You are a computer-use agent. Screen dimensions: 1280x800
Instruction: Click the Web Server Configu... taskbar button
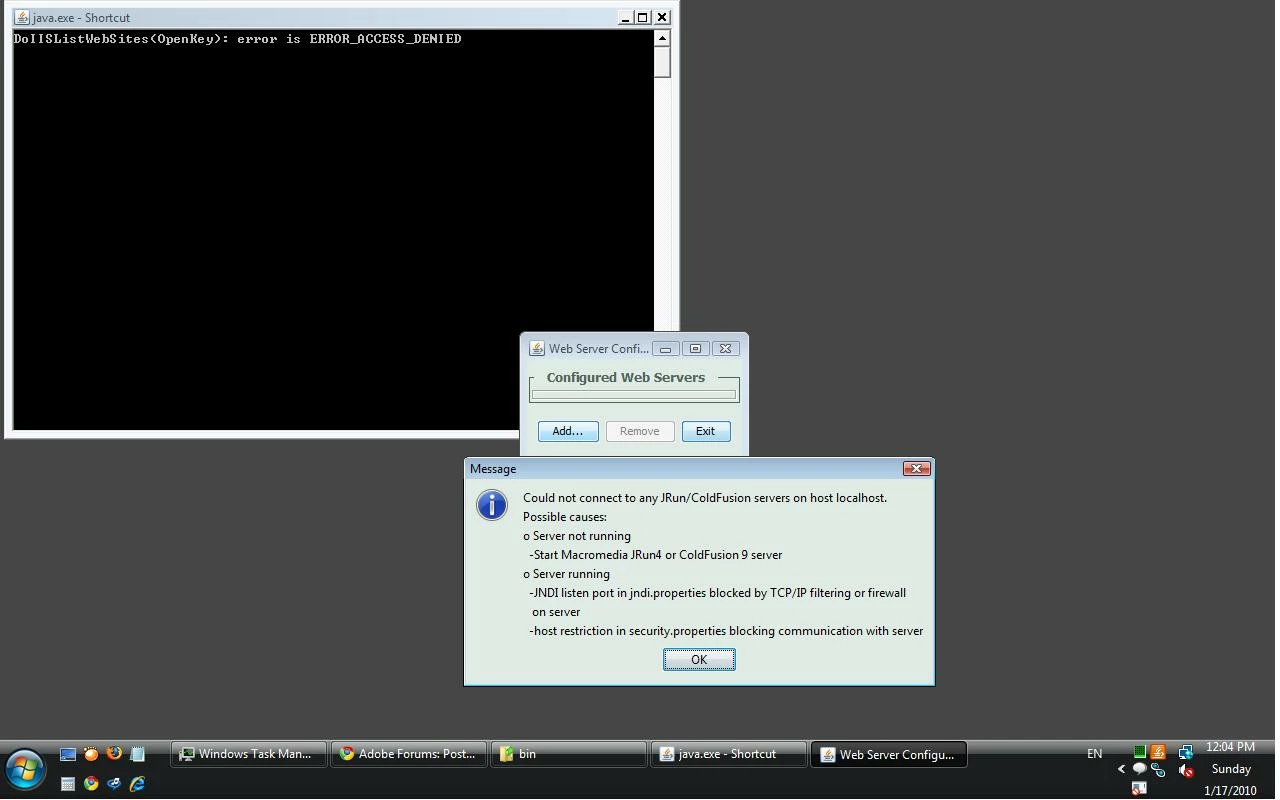click(889, 754)
